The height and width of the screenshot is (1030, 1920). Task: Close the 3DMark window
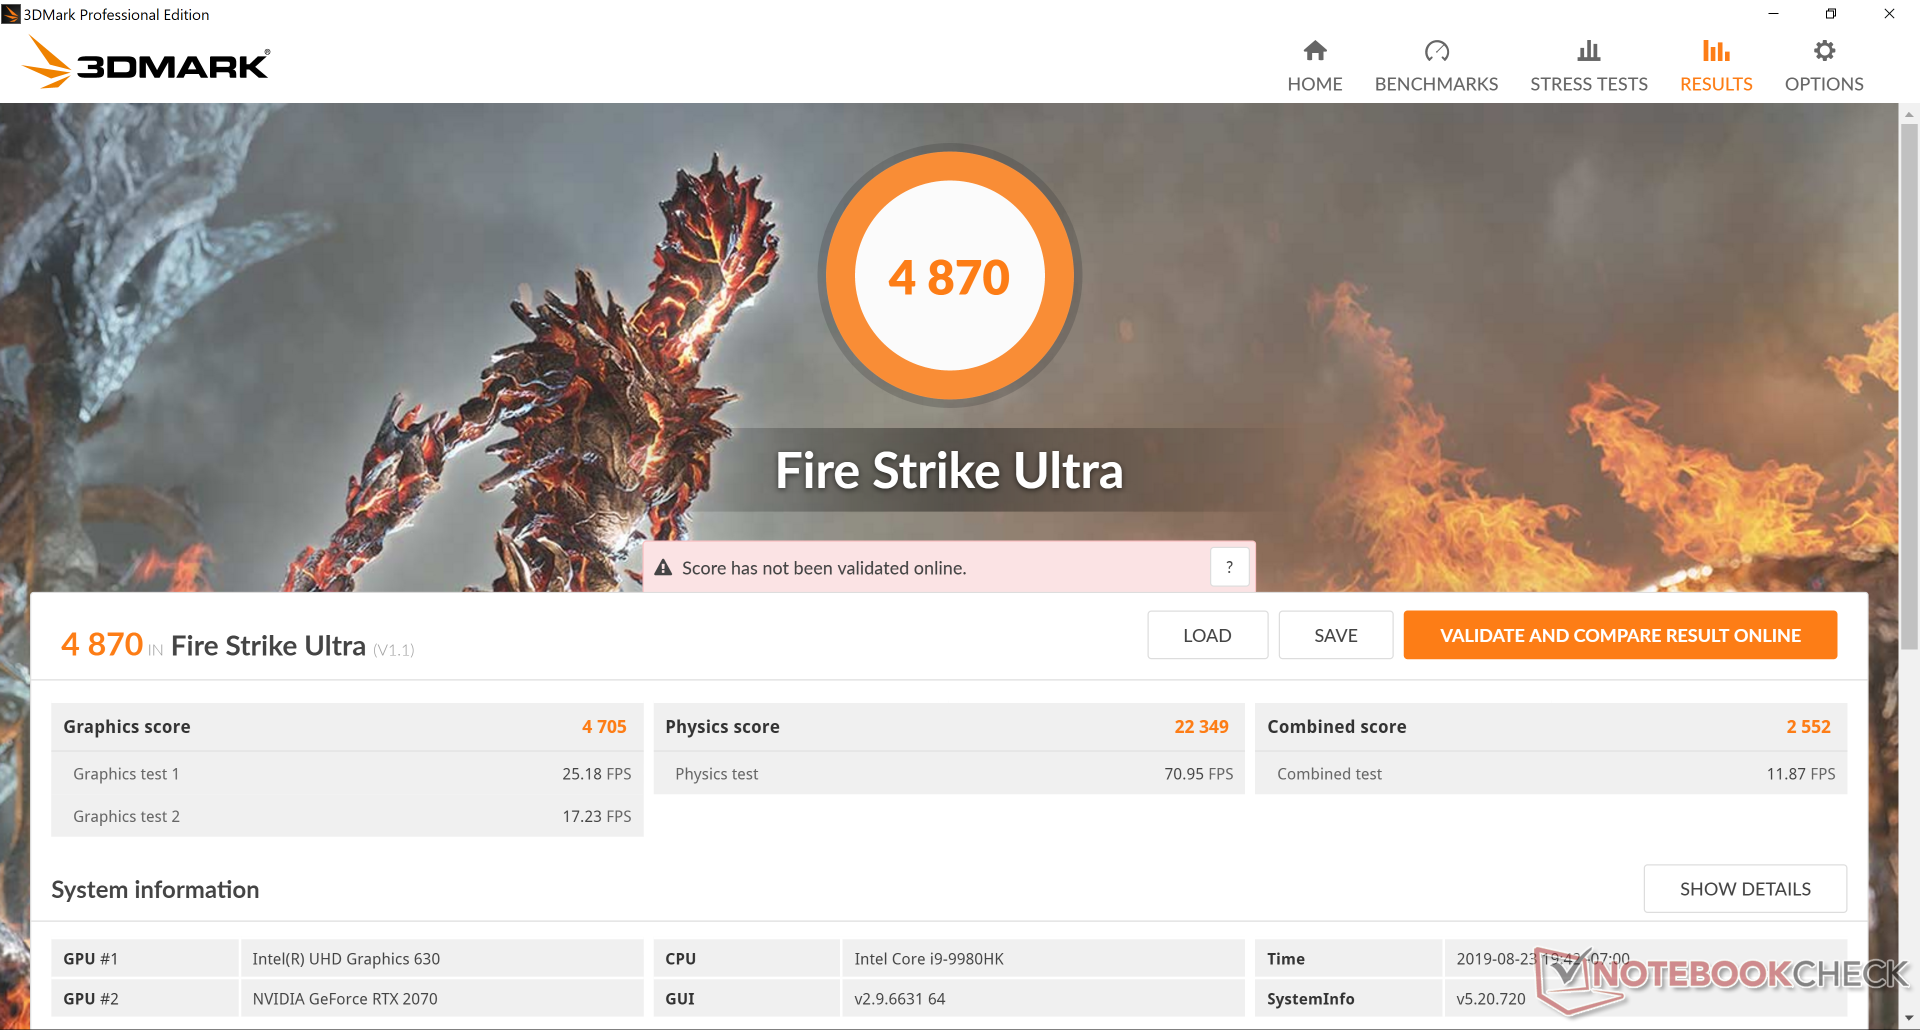[1889, 14]
